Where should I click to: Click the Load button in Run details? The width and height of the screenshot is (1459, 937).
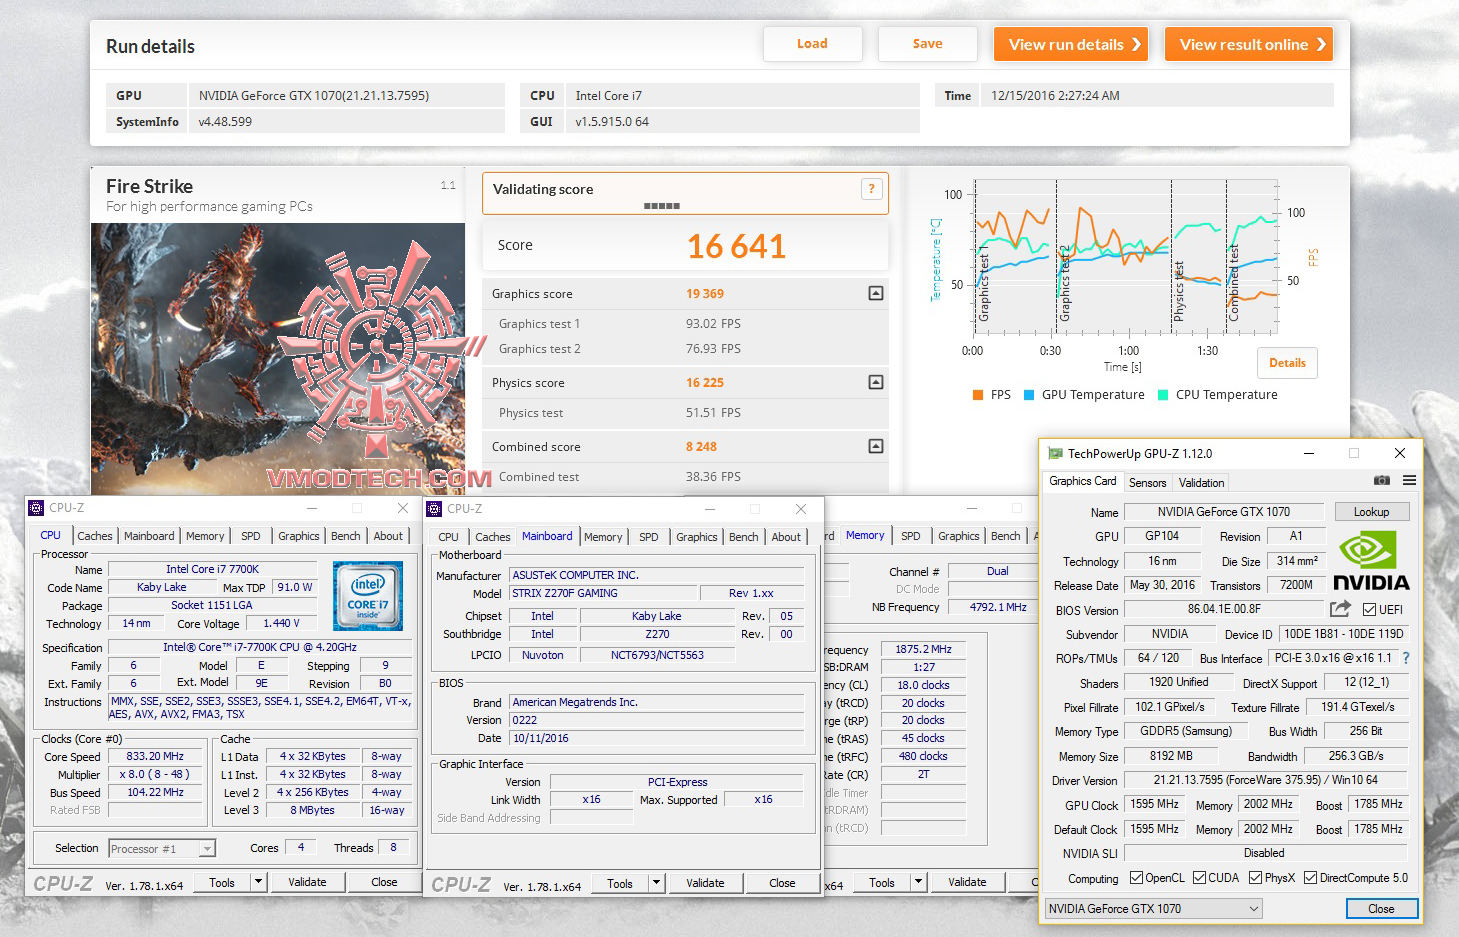point(812,44)
